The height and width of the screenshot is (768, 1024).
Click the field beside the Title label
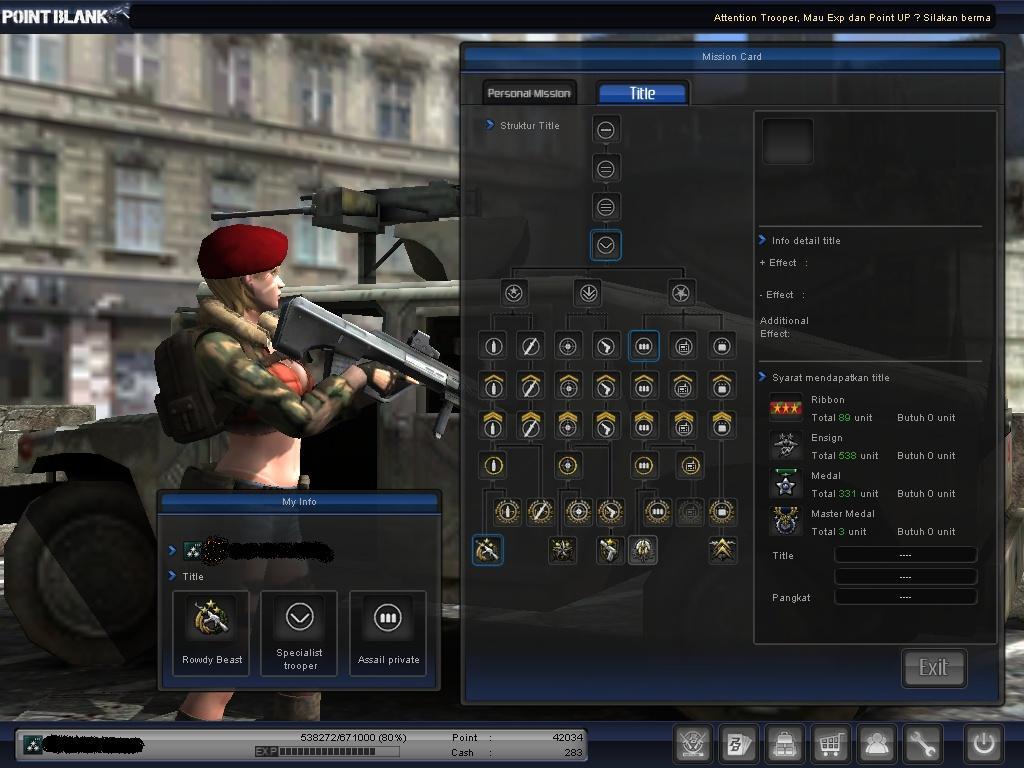905,555
